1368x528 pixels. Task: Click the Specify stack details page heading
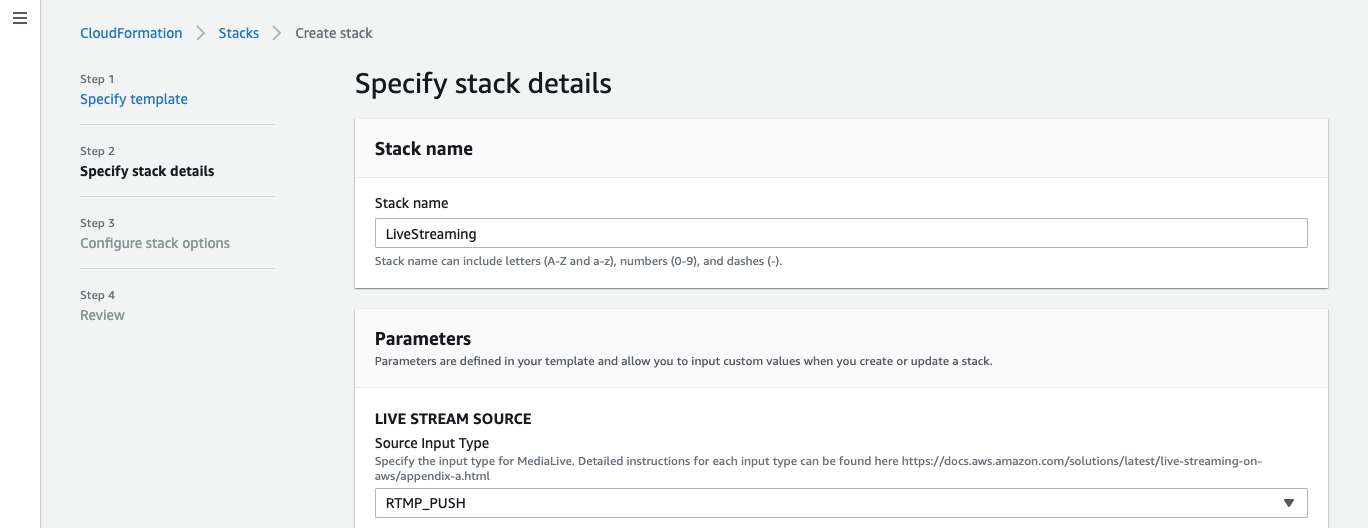pyautogui.click(x=483, y=83)
